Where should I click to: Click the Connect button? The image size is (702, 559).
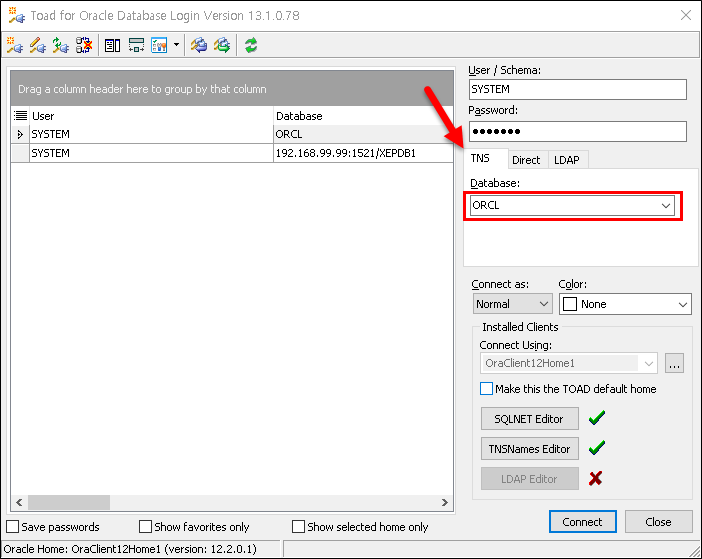(582, 521)
